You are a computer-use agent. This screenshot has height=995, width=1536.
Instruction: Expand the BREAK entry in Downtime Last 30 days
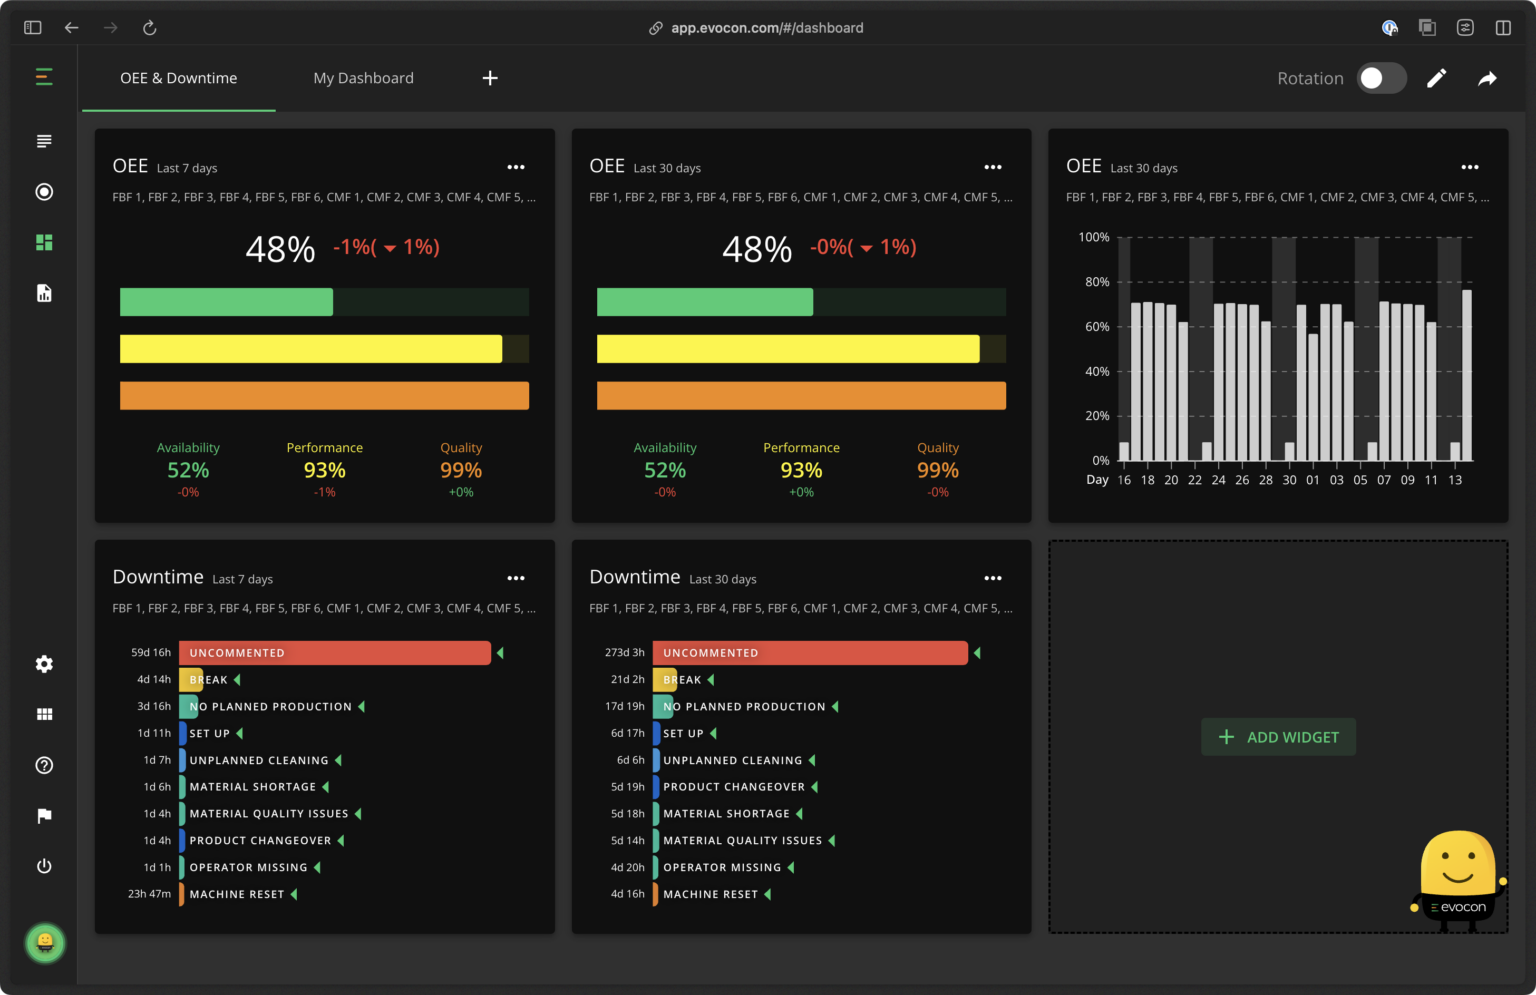coord(710,679)
